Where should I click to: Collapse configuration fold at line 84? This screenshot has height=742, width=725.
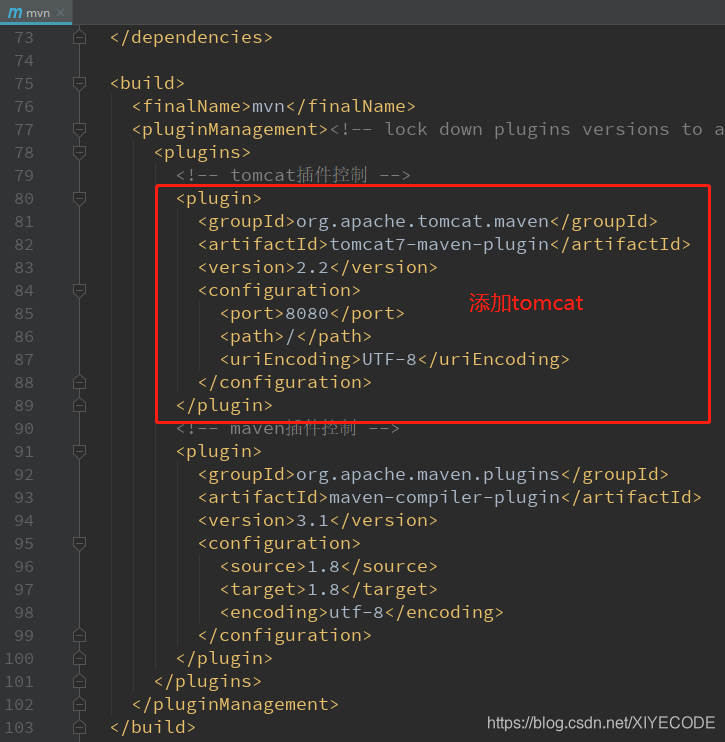pos(80,290)
